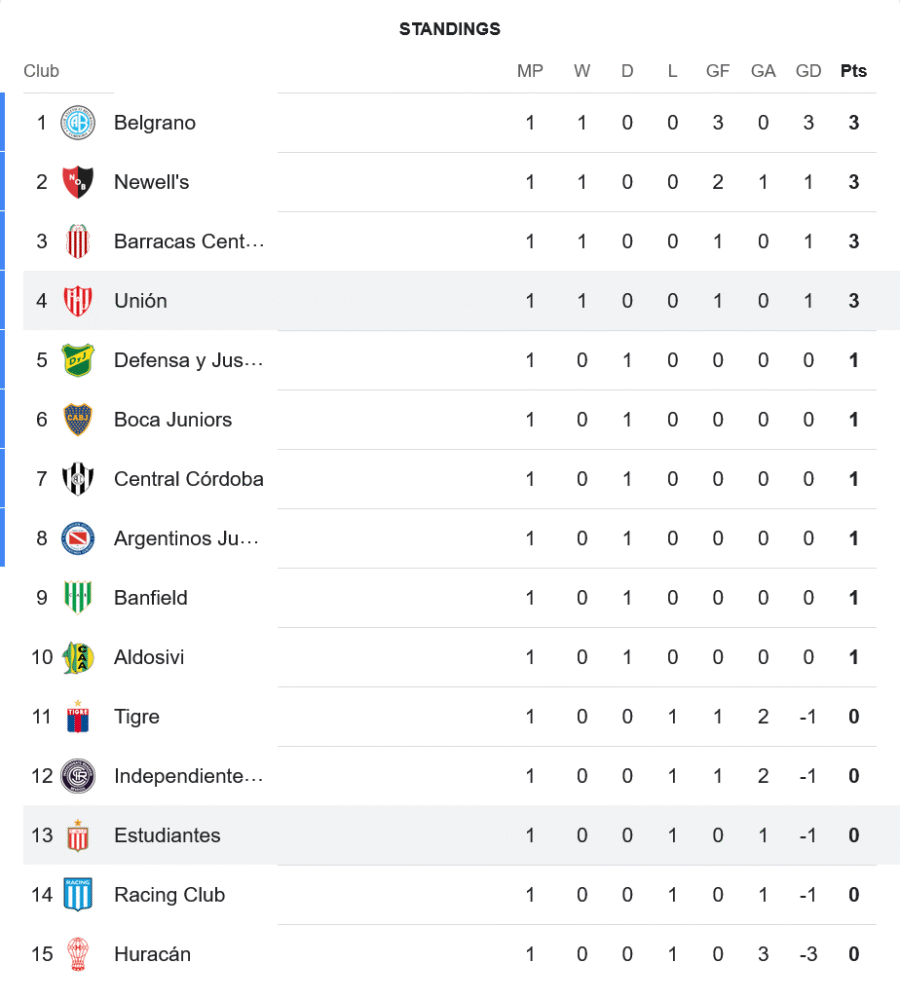This screenshot has width=900, height=1000.
Task: Click the Belgrano club crest icon
Action: coord(78,123)
